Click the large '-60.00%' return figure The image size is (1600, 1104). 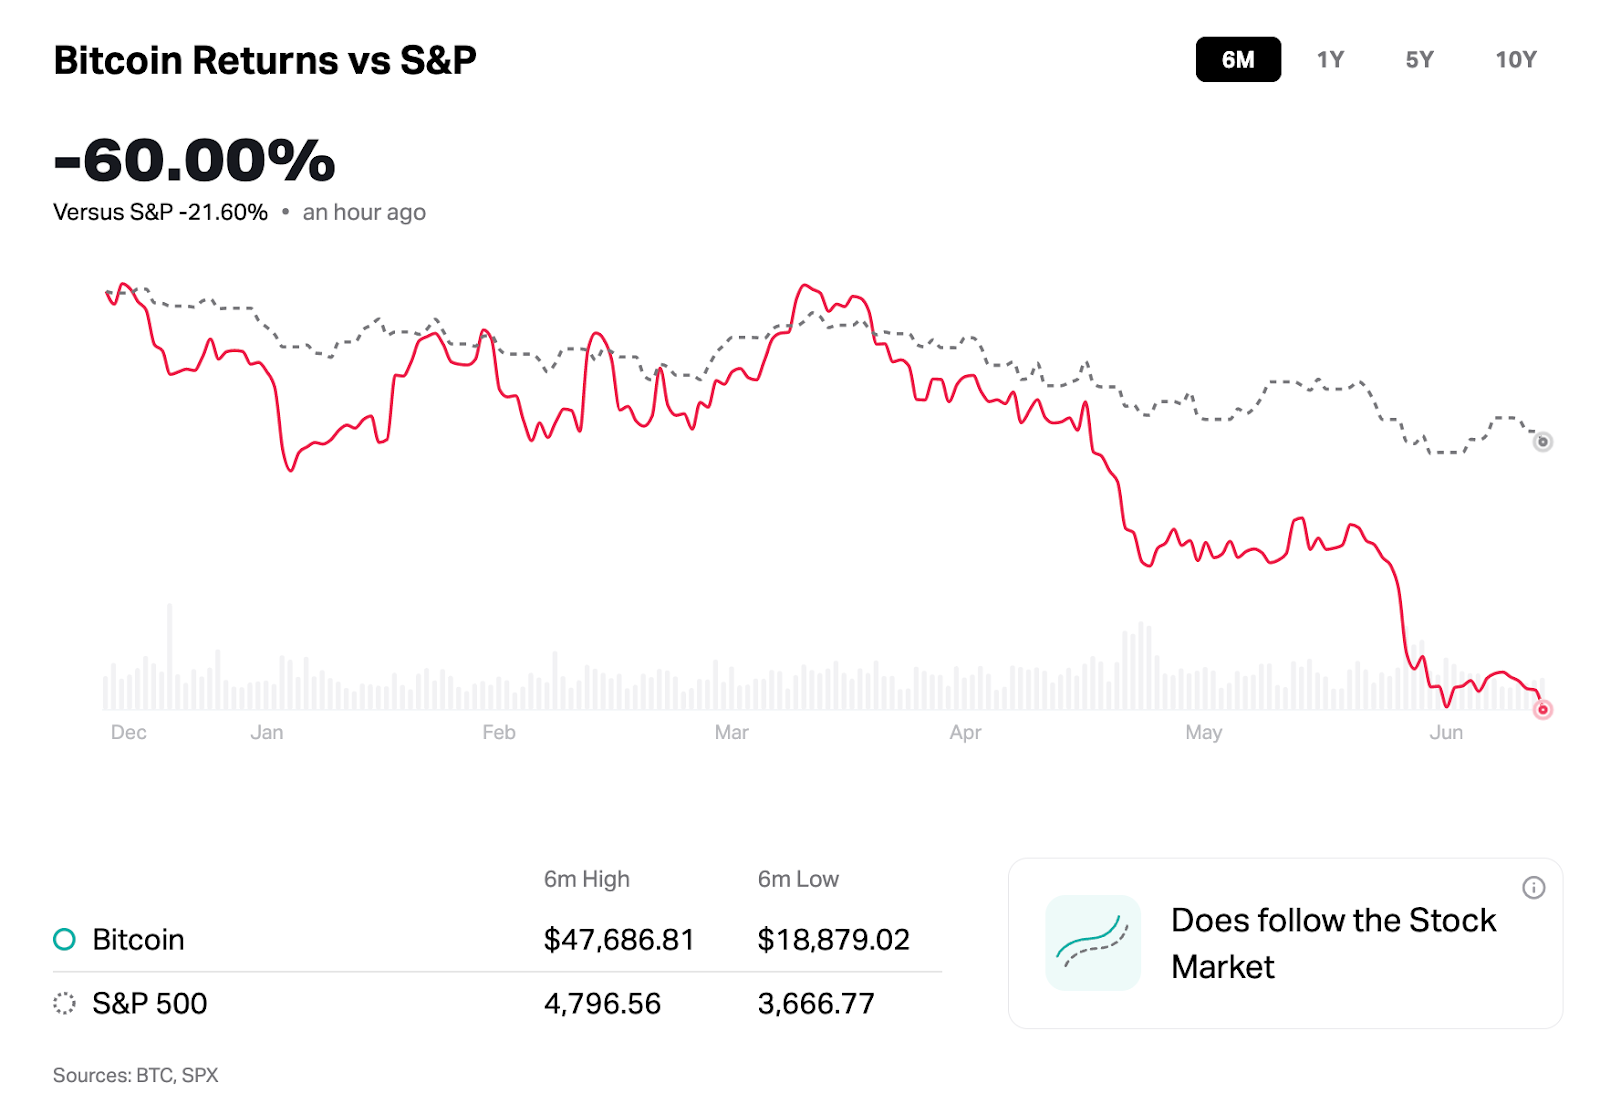click(x=193, y=160)
